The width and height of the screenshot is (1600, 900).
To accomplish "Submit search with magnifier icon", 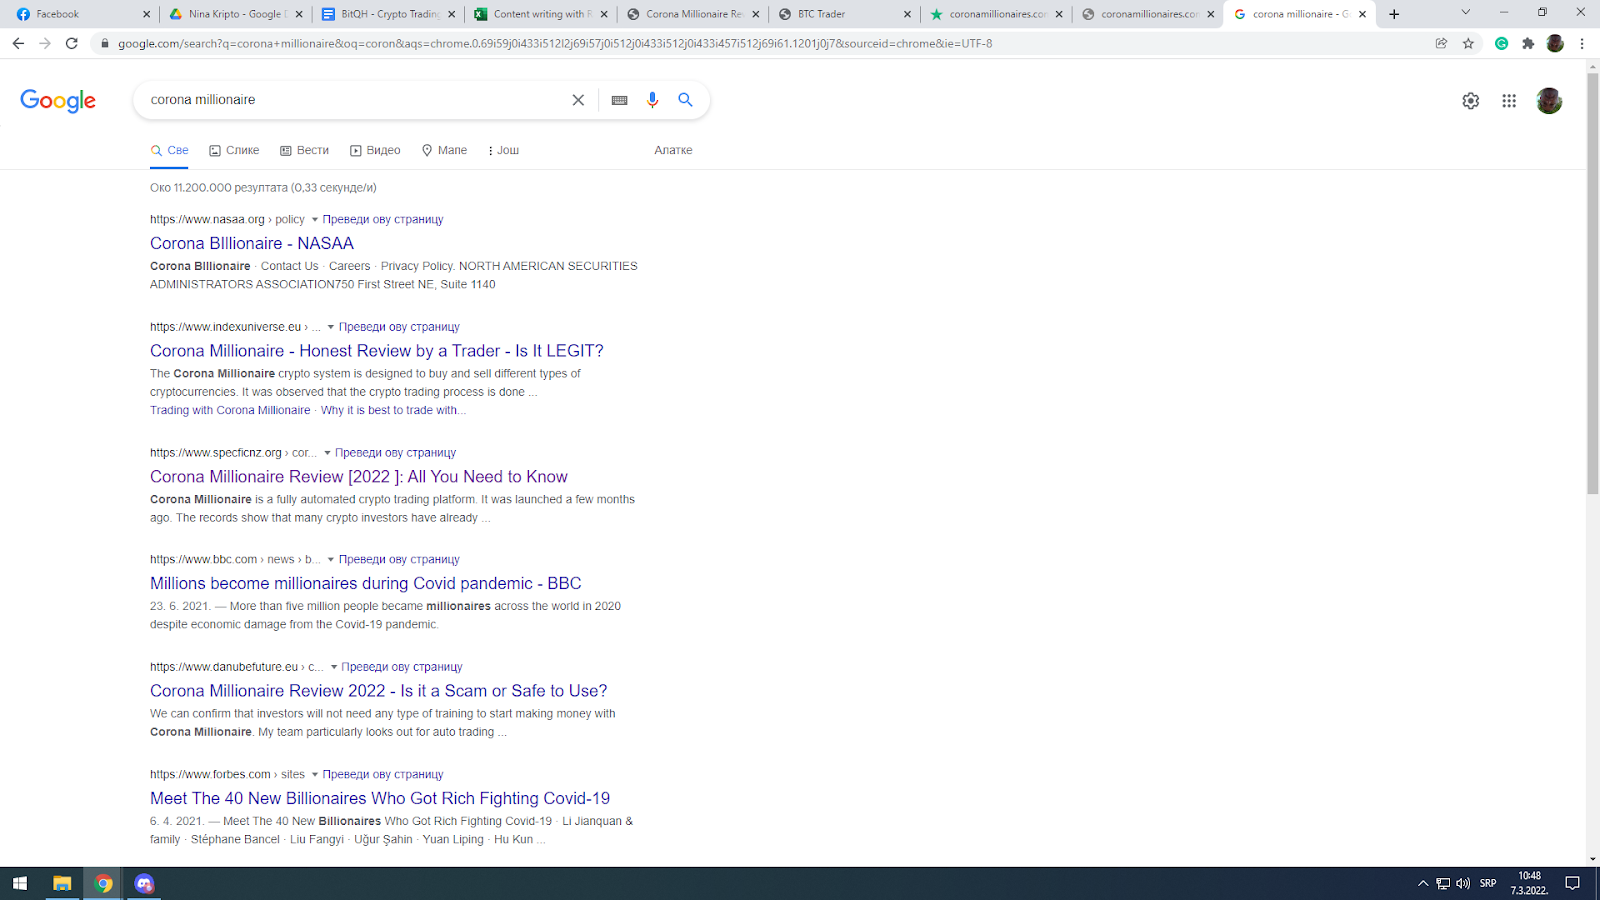I will click(685, 100).
